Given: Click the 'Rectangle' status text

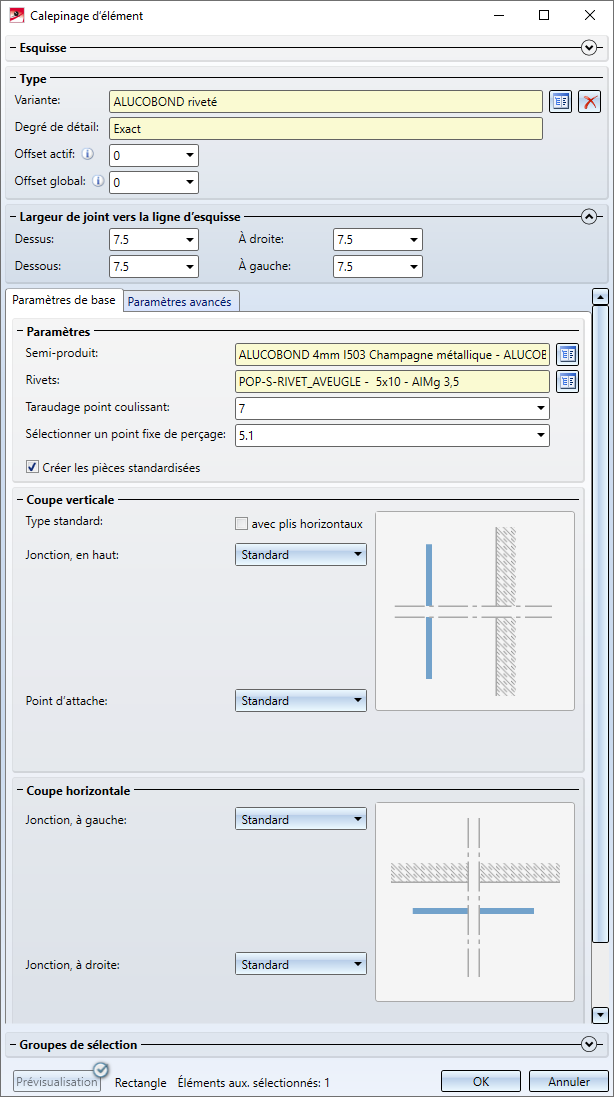Looking at the screenshot, I should [141, 1082].
